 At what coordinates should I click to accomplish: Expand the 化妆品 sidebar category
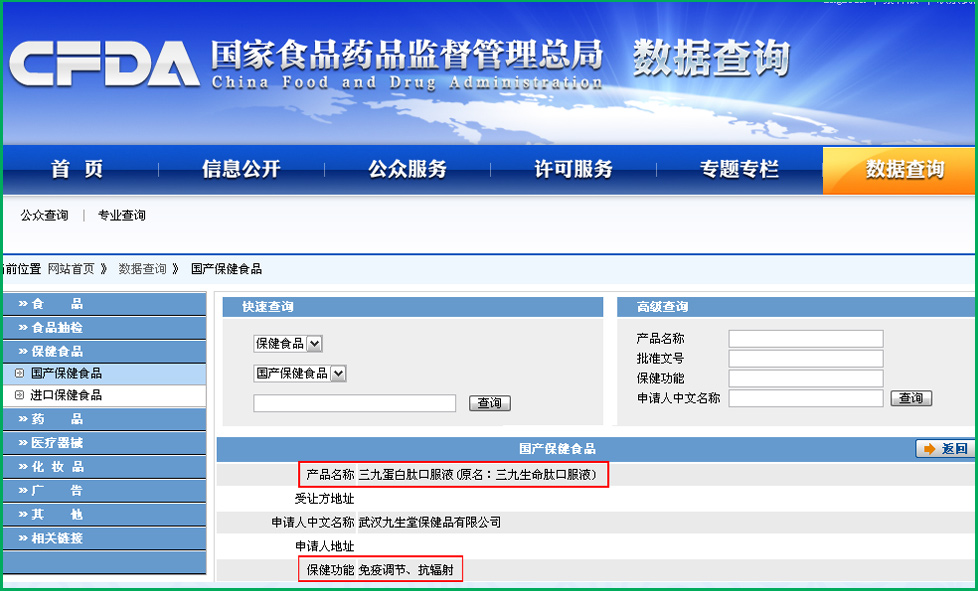coord(105,466)
